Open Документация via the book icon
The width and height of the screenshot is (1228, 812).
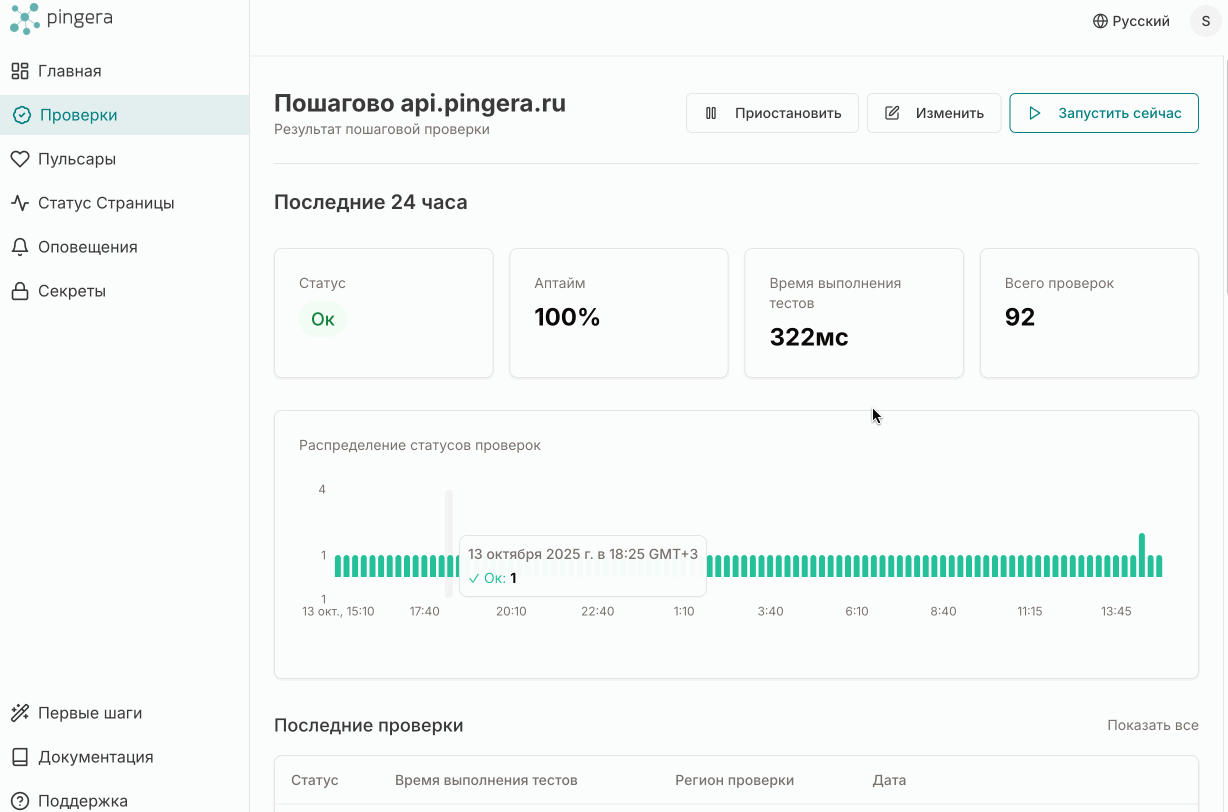click(20, 756)
